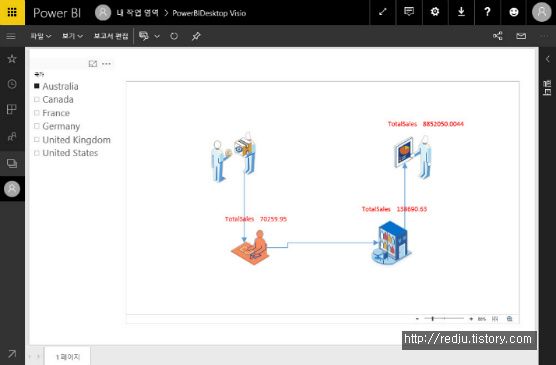Open the Apps icon in the sidebar
556x365 pixels.
pos(12,110)
